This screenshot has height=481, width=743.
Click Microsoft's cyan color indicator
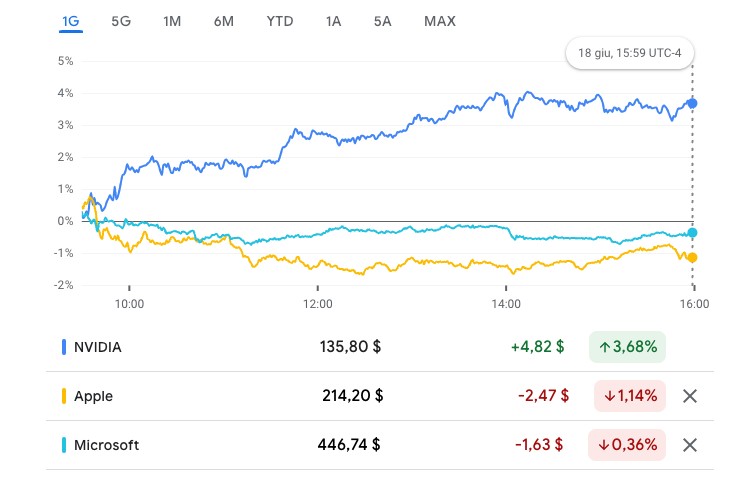pos(64,445)
